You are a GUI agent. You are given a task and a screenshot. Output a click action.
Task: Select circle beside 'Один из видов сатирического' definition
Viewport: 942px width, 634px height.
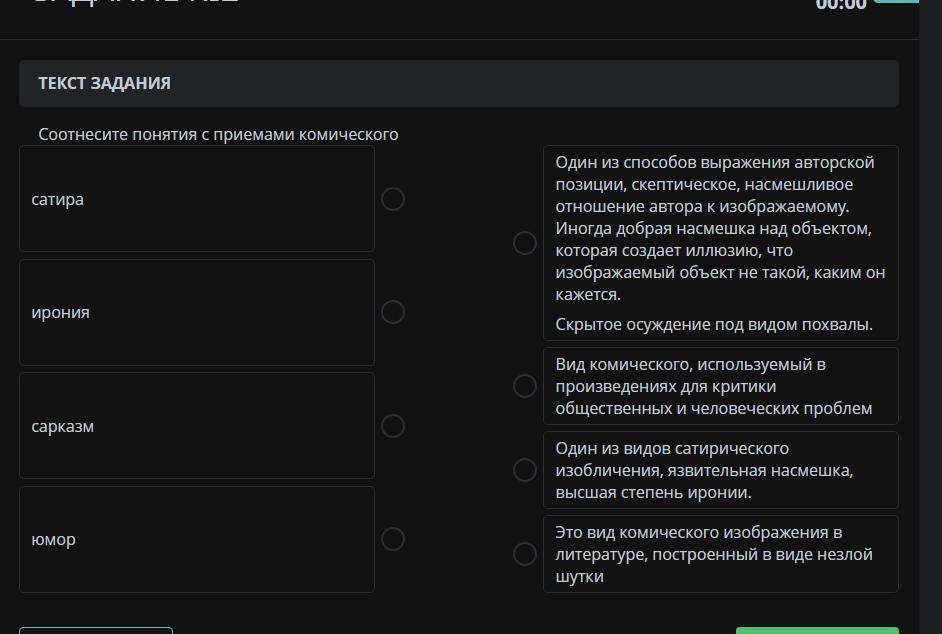click(525, 470)
